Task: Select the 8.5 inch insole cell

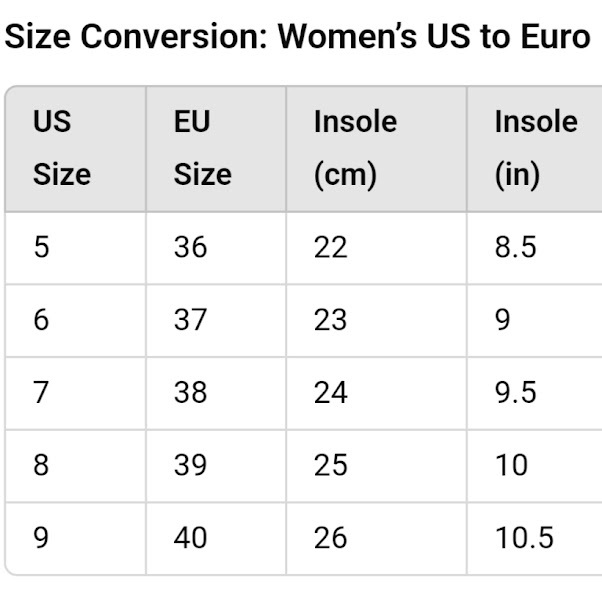Action: point(515,247)
